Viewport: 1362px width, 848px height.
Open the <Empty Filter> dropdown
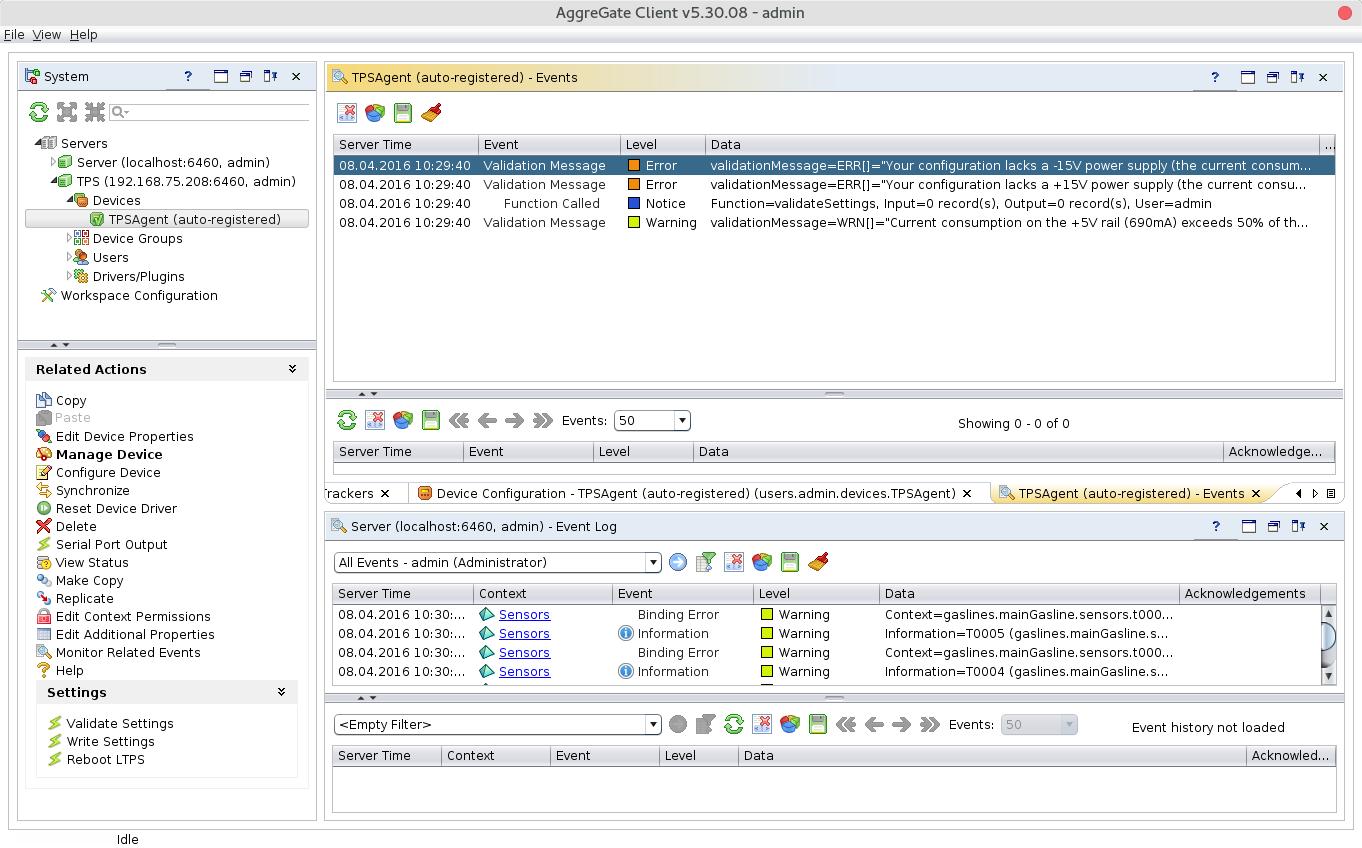point(653,724)
